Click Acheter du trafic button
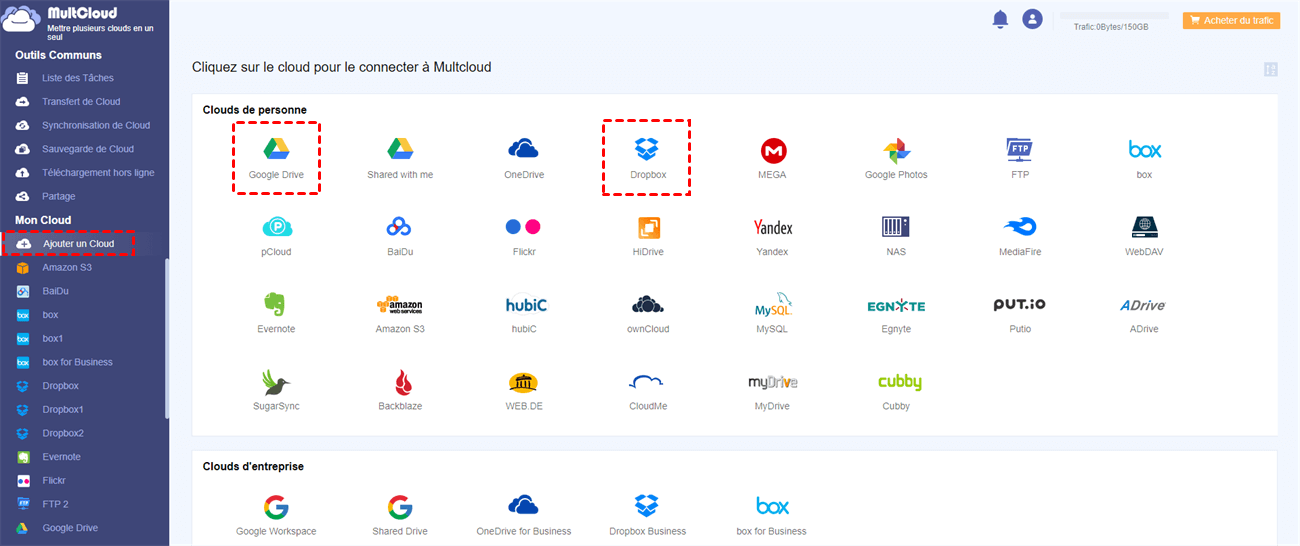The image size is (1300, 546). [1231, 20]
